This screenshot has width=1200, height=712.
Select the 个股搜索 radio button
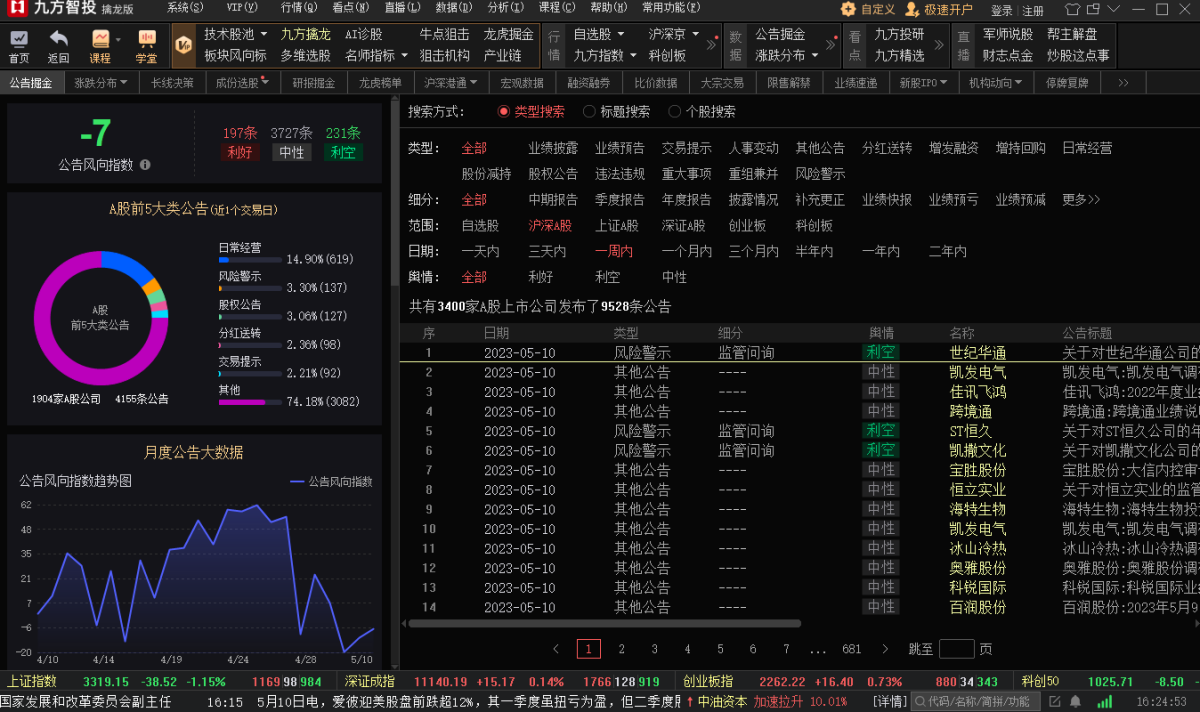pos(674,112)
